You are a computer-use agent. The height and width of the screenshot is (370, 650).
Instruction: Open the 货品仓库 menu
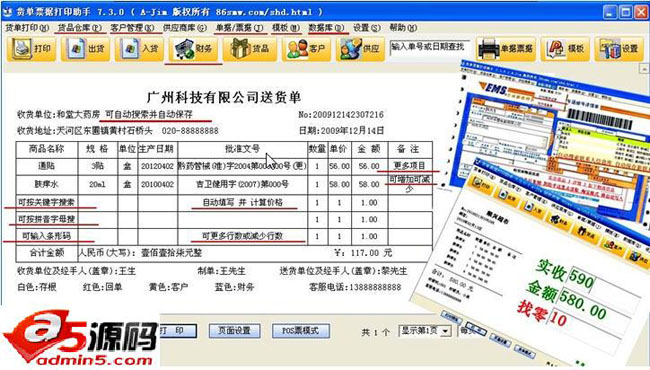tap(79, 28)
